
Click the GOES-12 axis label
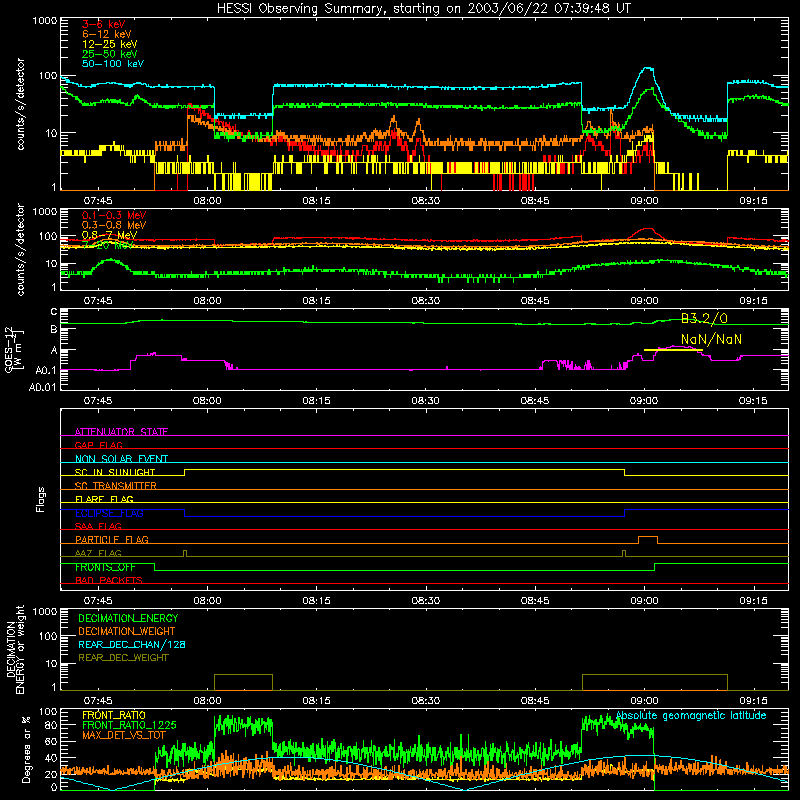point(9,349)
